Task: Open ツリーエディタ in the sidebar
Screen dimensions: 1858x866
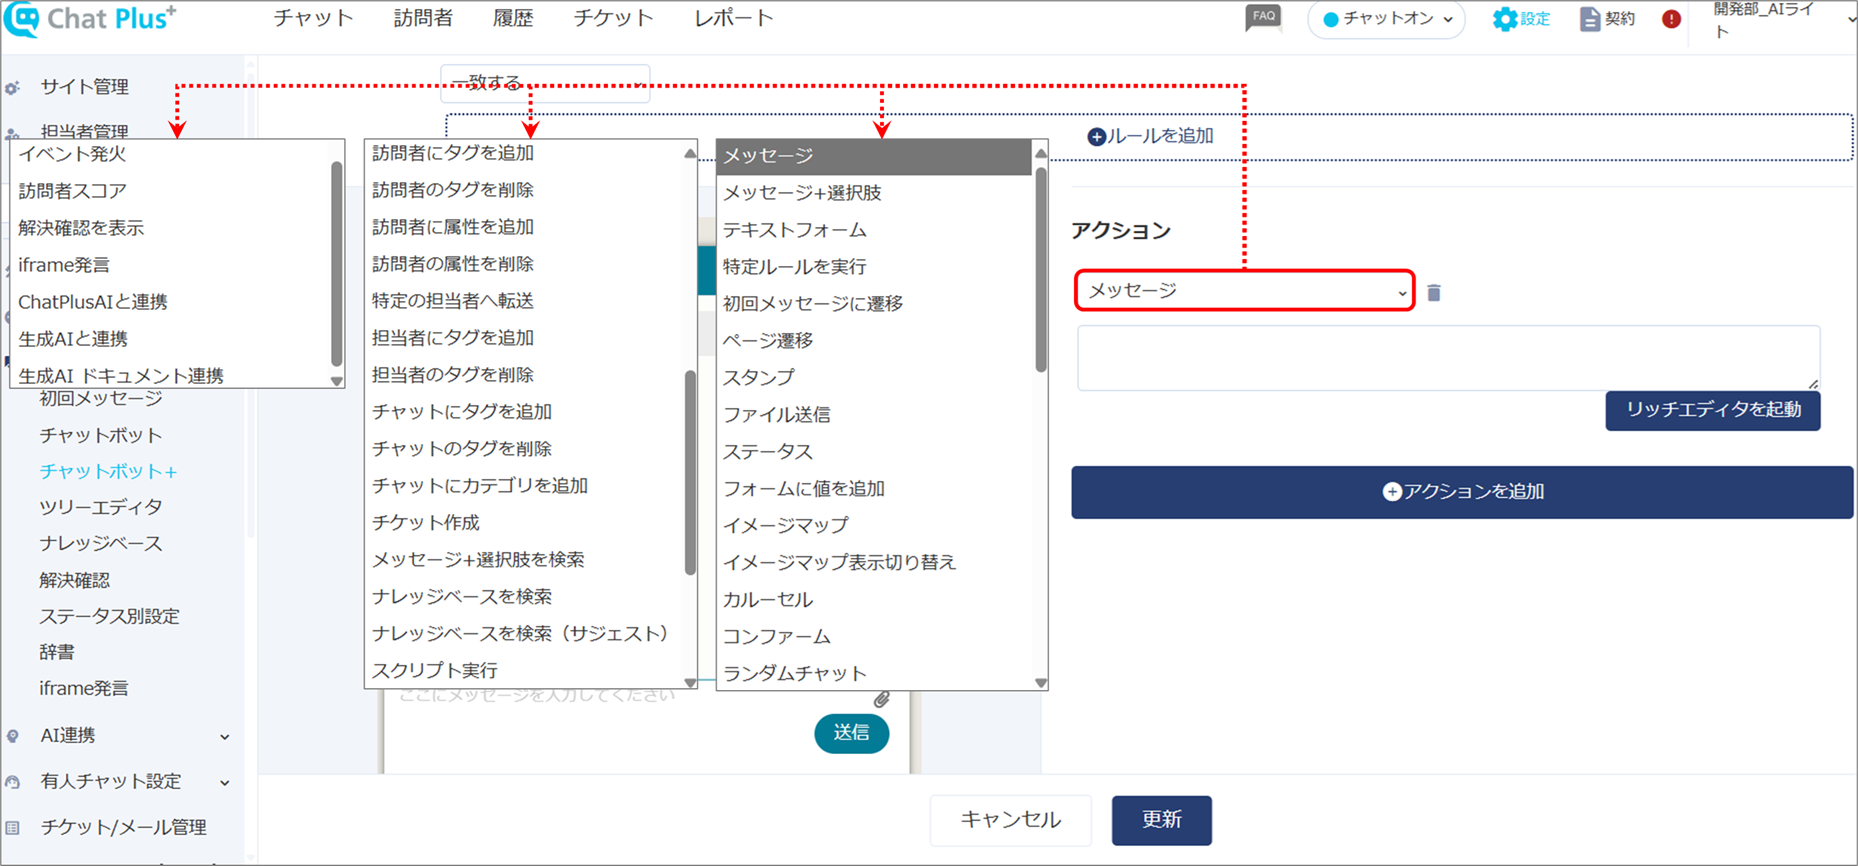Action: tap(100, 507)
